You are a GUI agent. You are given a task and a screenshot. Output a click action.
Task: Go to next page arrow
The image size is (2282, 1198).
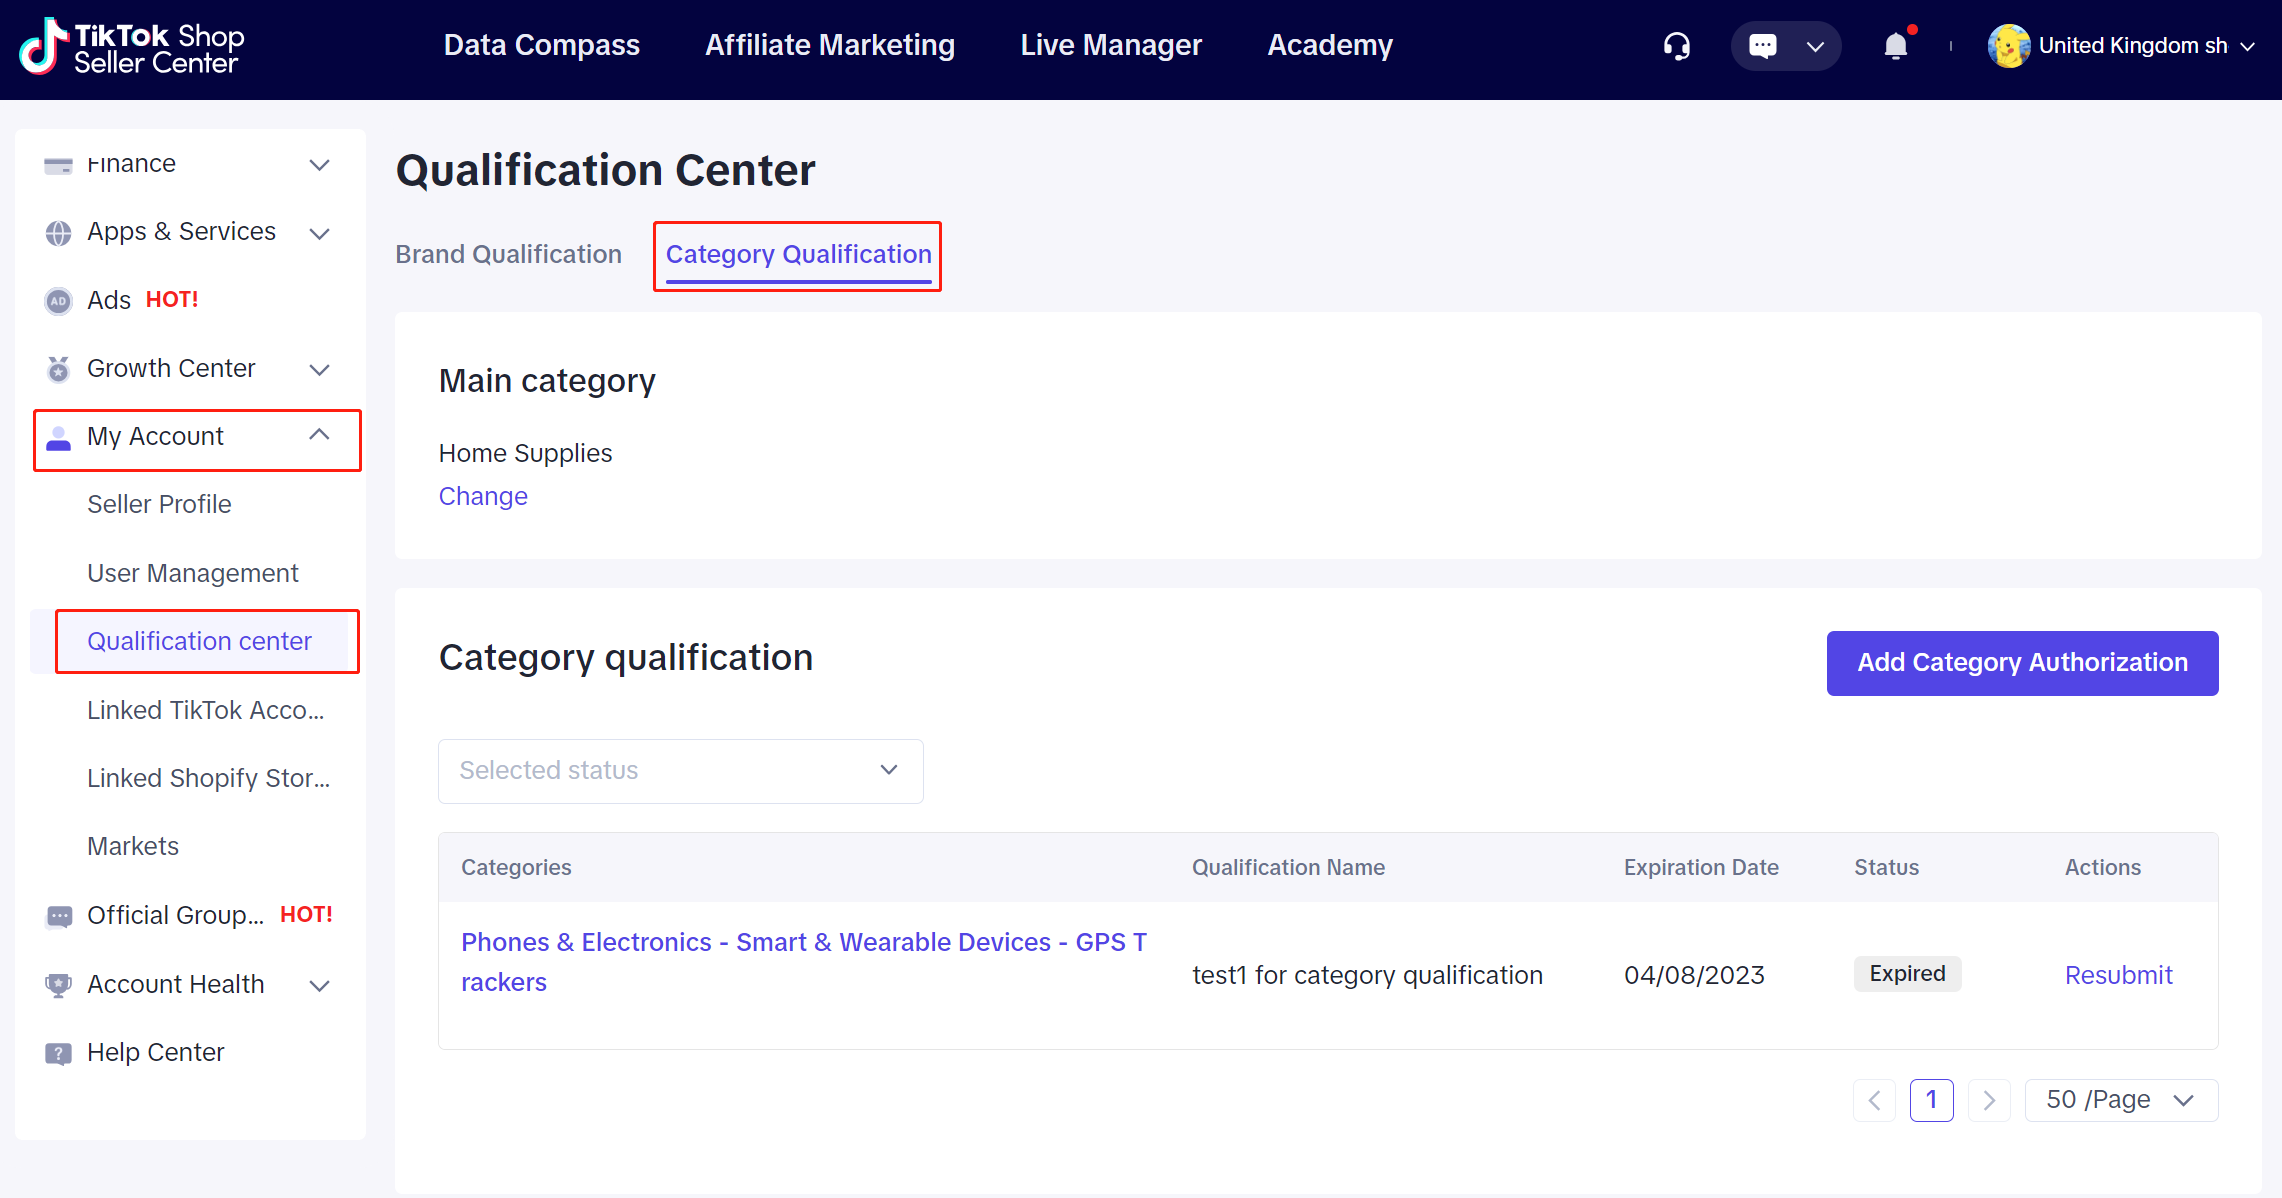tap(1989, 1100)
